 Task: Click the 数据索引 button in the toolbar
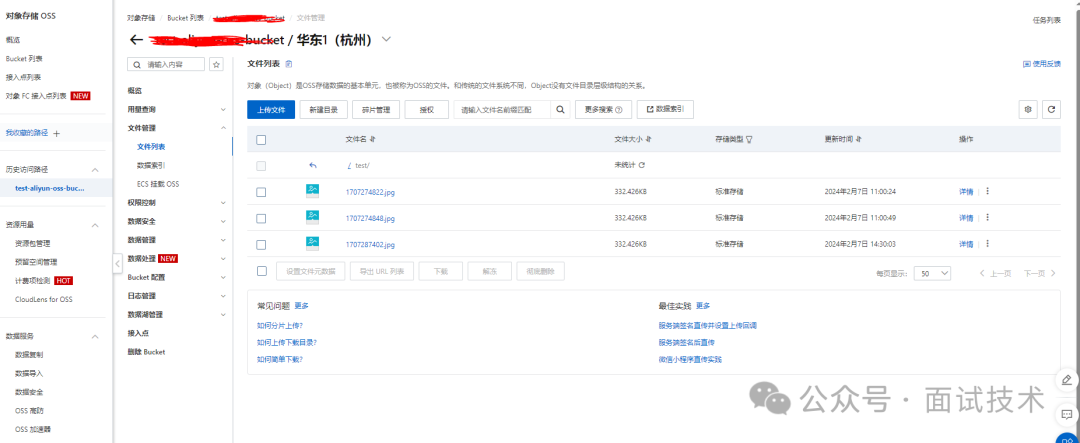[665, 110]
